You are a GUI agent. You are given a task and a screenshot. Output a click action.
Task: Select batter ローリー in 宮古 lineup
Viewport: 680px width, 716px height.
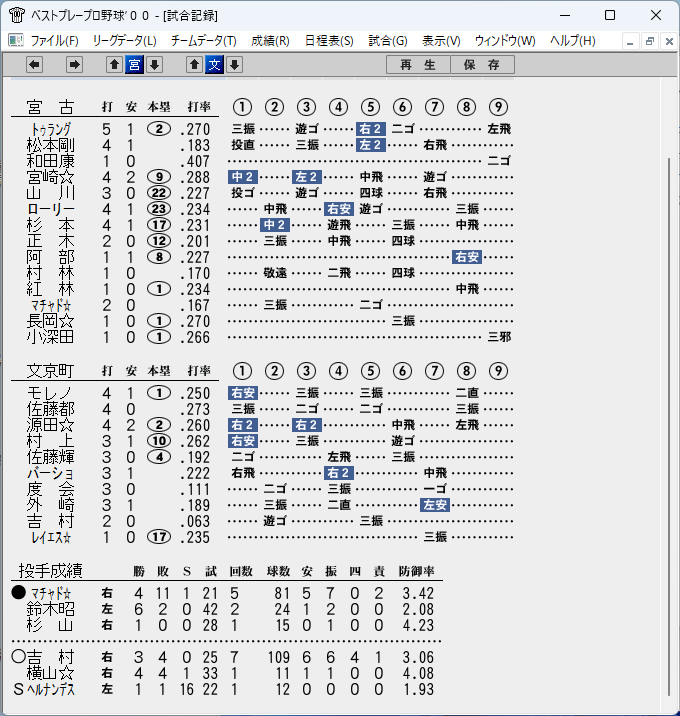pos(50,209)
